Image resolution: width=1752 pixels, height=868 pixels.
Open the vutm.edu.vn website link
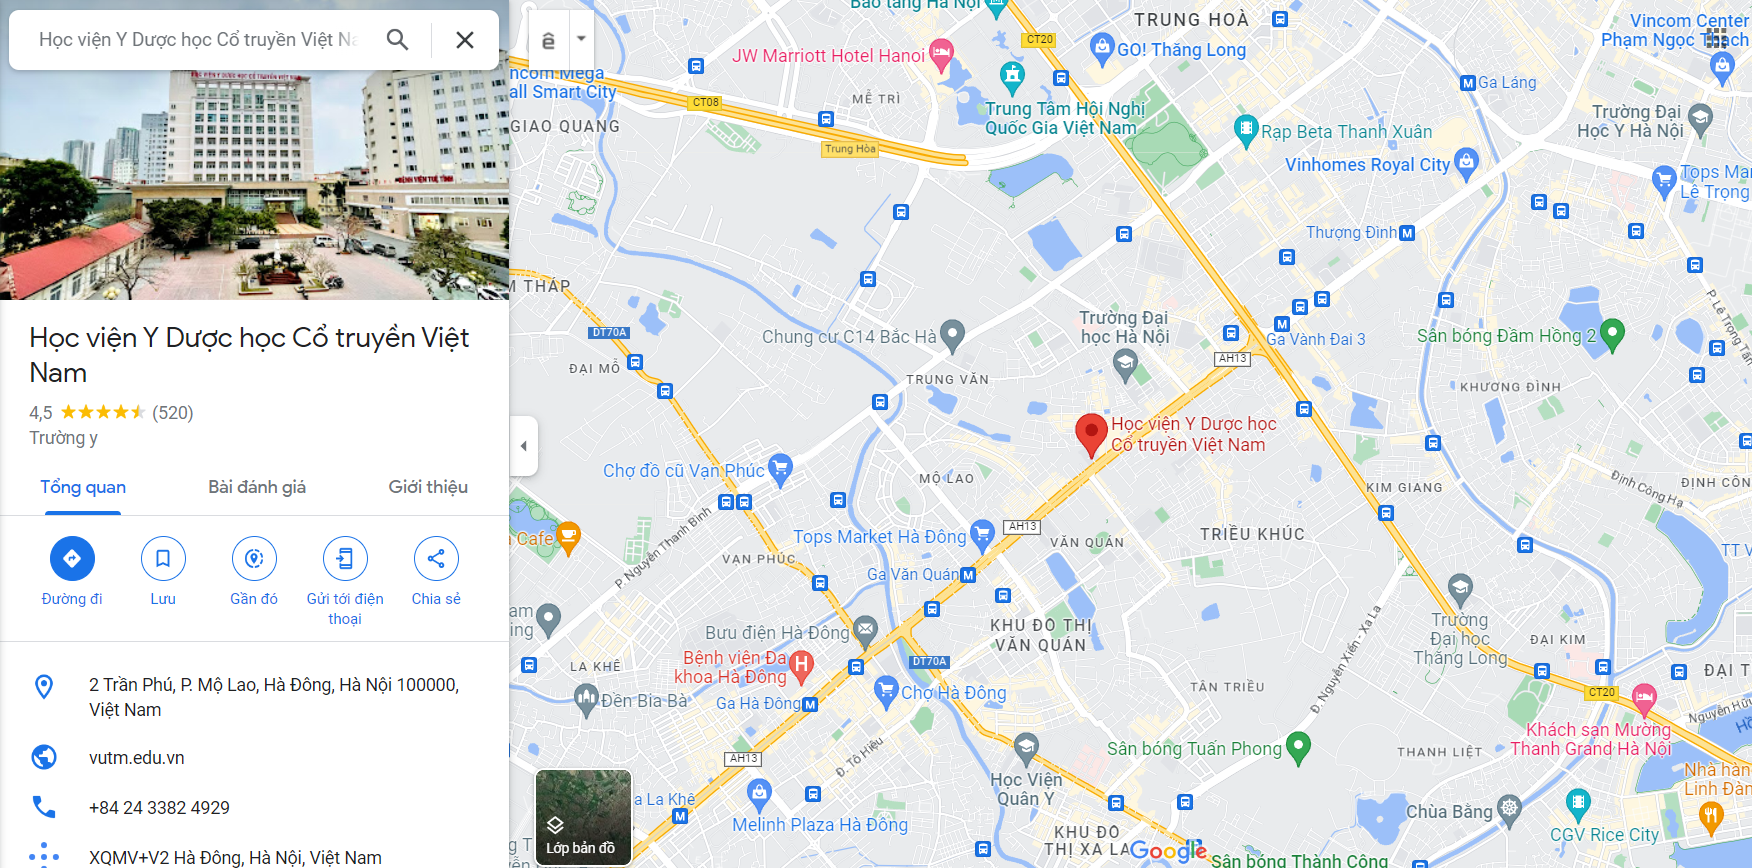pos(137,757)
